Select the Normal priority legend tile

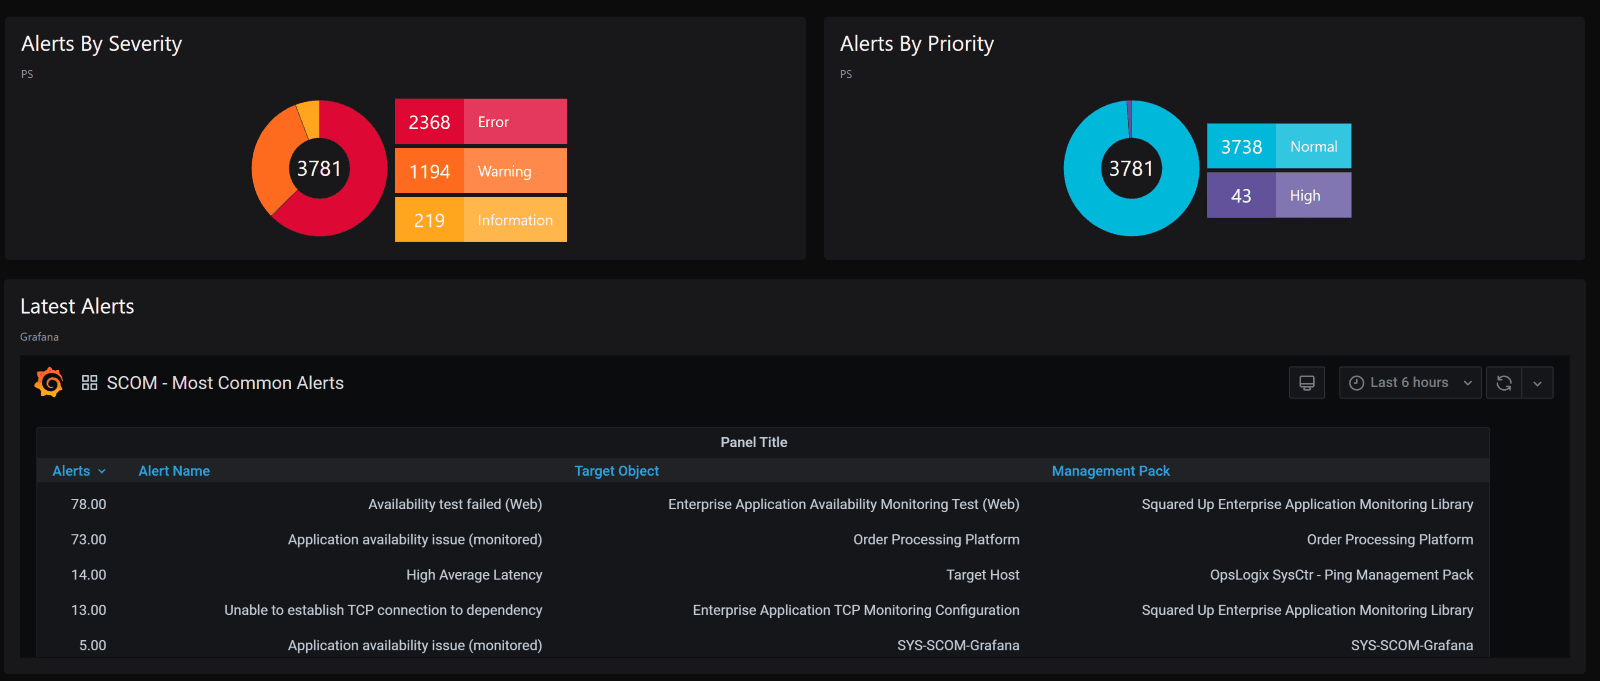coord(1279,146)
